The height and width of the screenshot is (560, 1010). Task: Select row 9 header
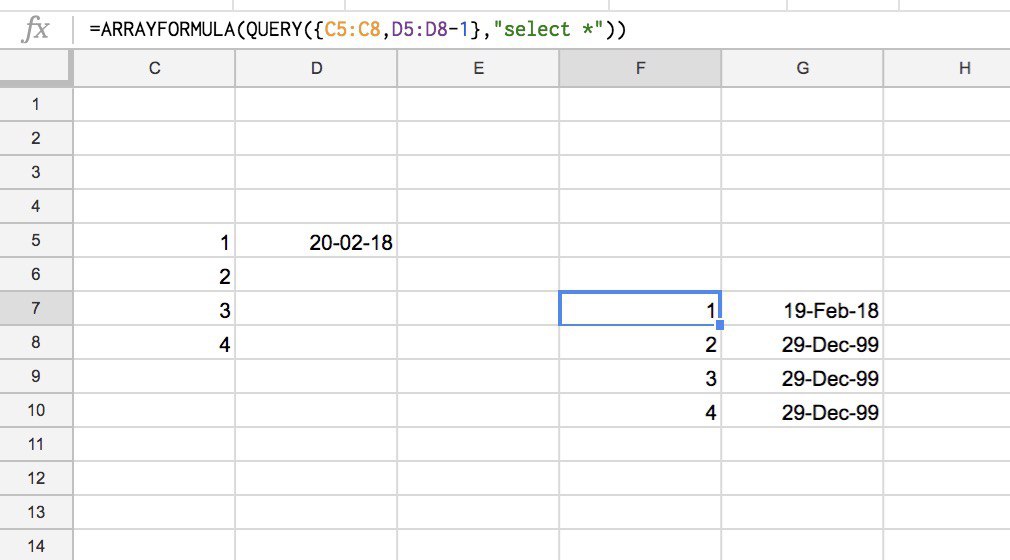(x=36, y=376)
